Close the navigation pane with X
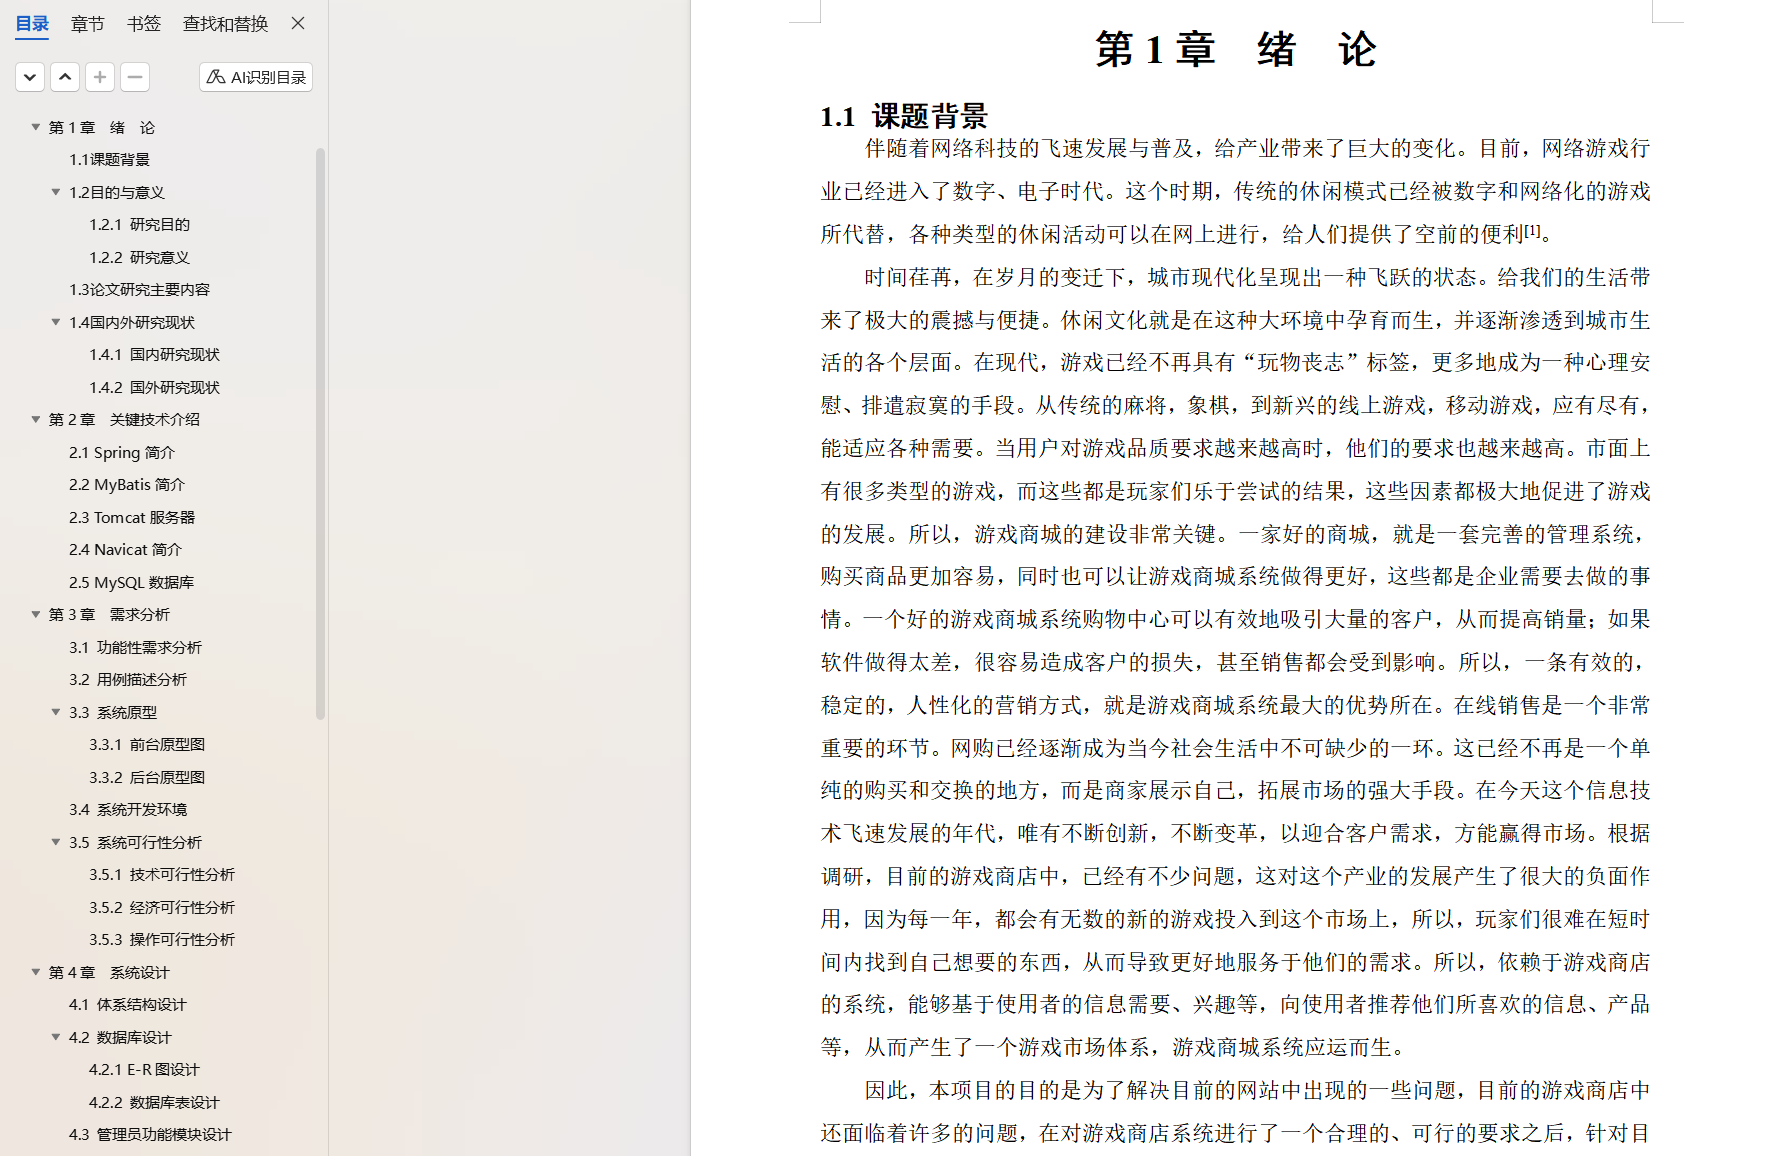The width and height of the screenshot is (1780, 1156). click(x=298, y=23)
